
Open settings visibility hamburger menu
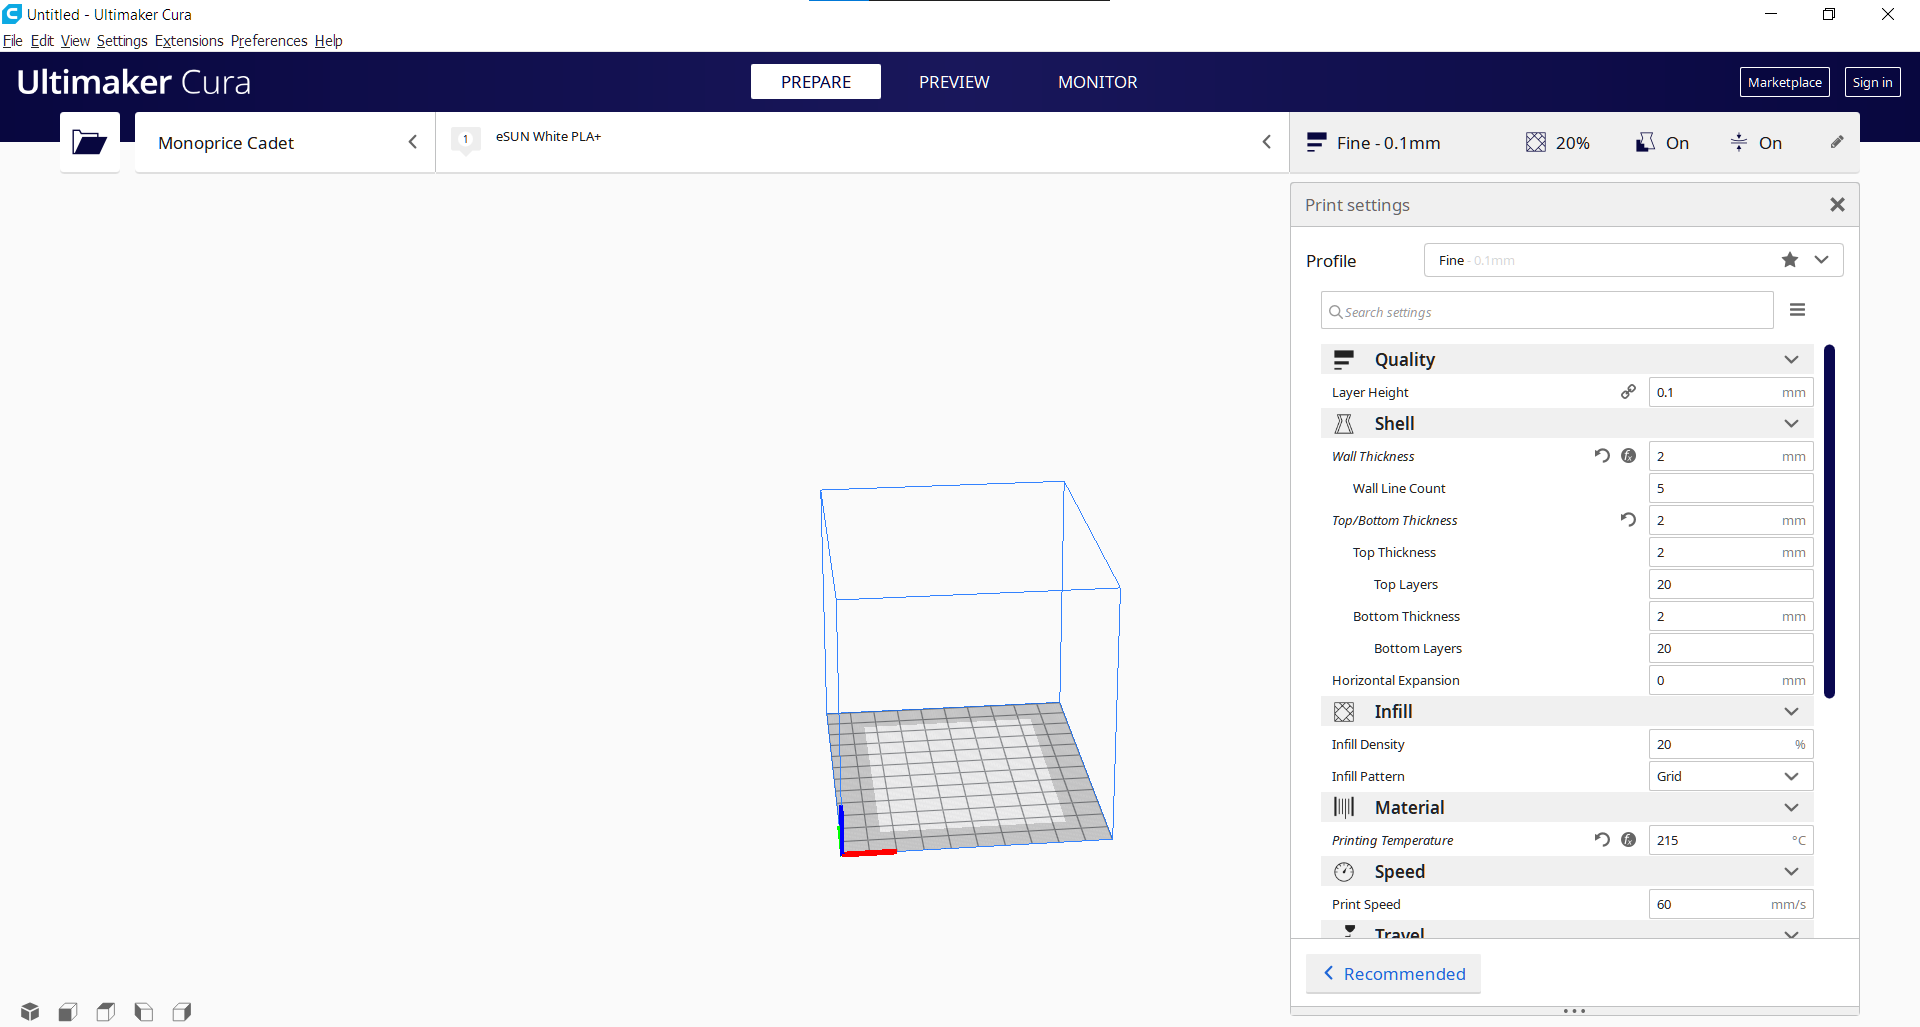[x=1797, y=310]
